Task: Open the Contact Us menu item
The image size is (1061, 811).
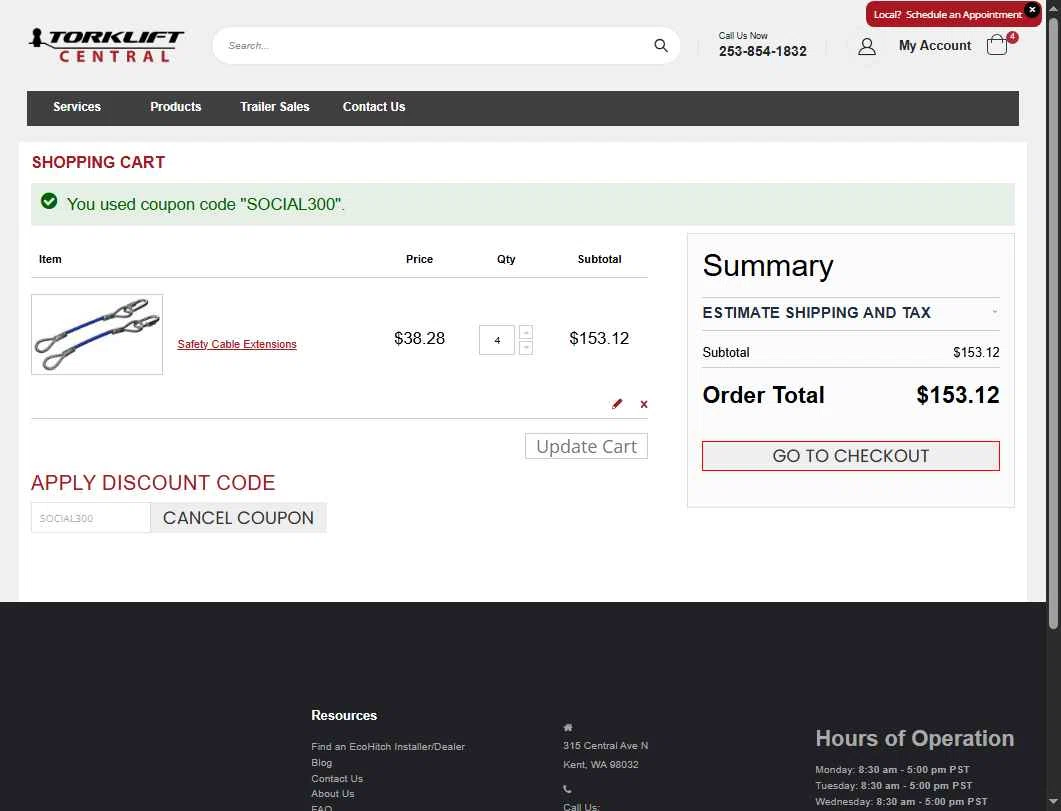Action: point(374,107)
